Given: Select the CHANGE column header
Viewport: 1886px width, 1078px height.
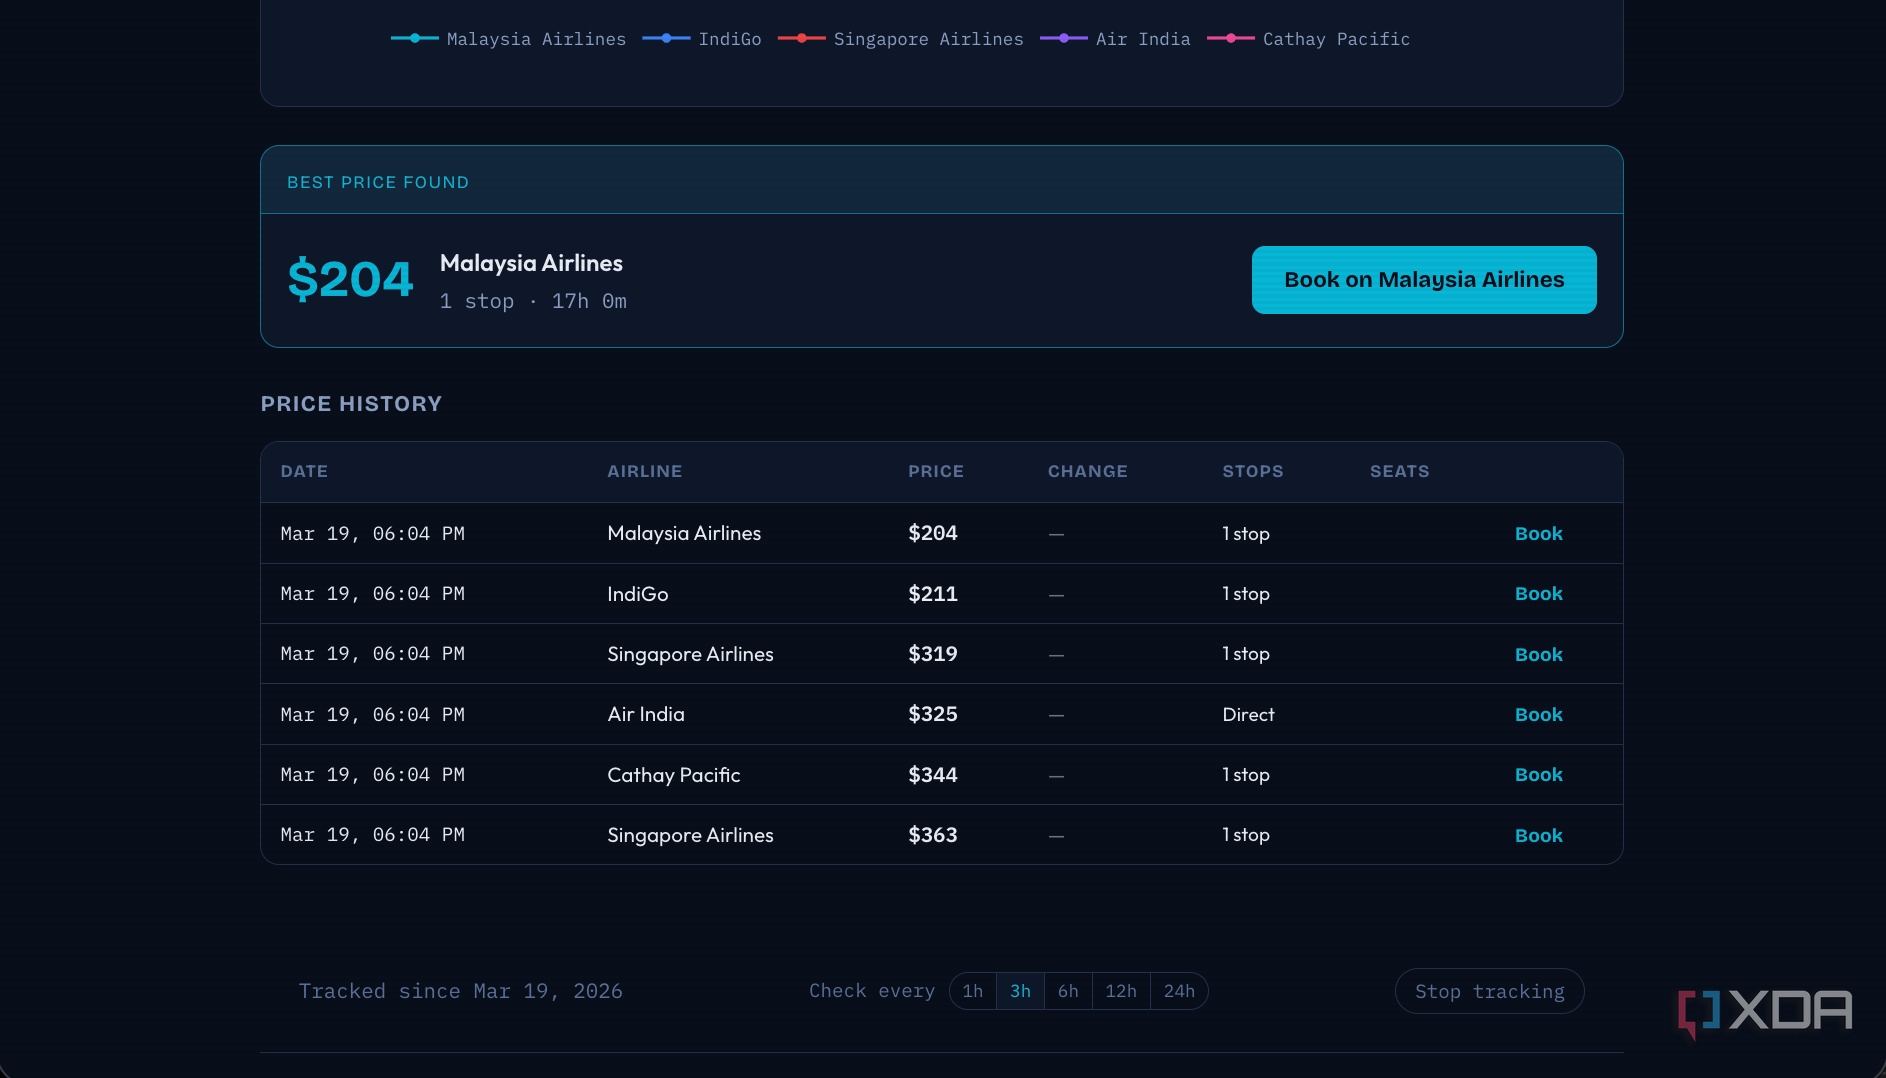Looking at the screenshot, I should 1088,471.
